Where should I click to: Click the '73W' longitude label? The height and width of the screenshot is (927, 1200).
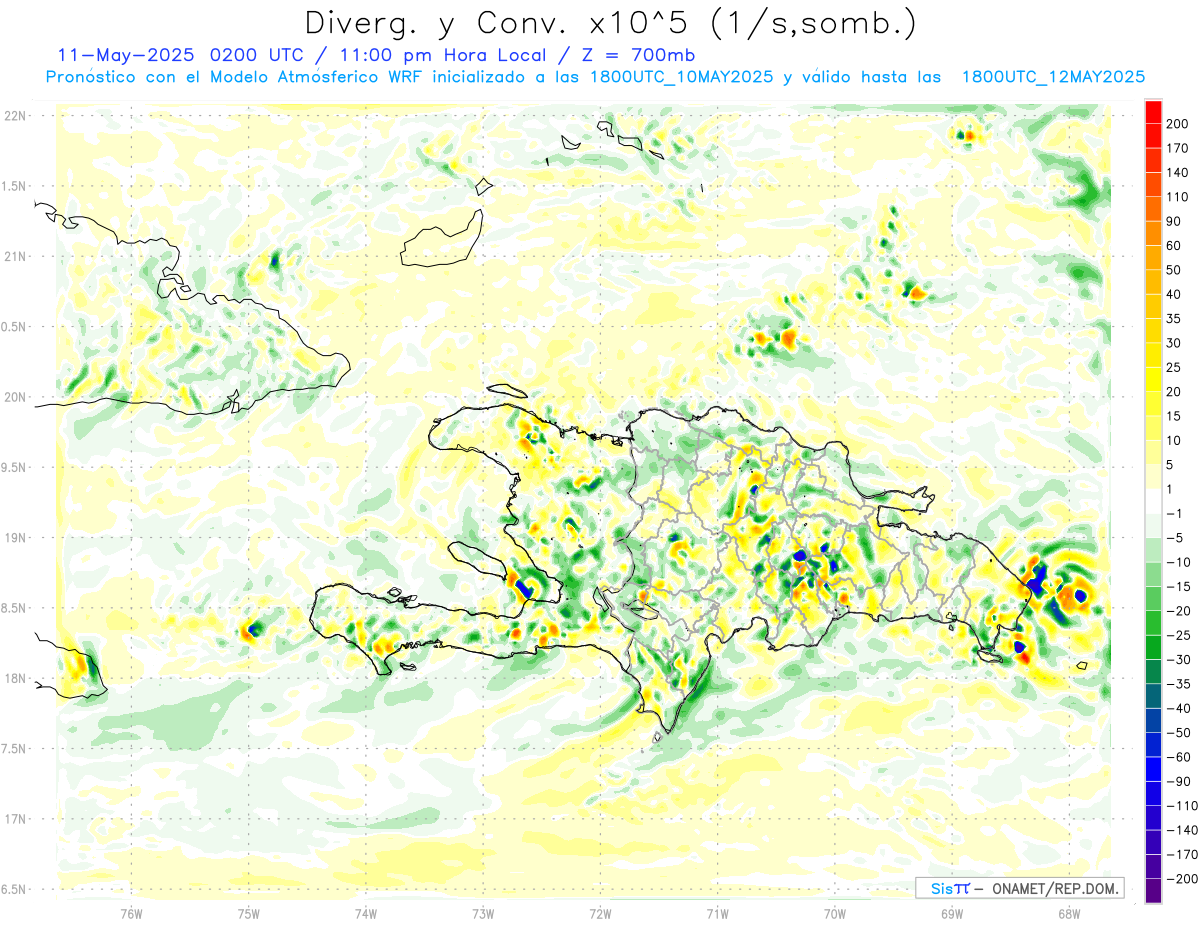tap(483, 912)
